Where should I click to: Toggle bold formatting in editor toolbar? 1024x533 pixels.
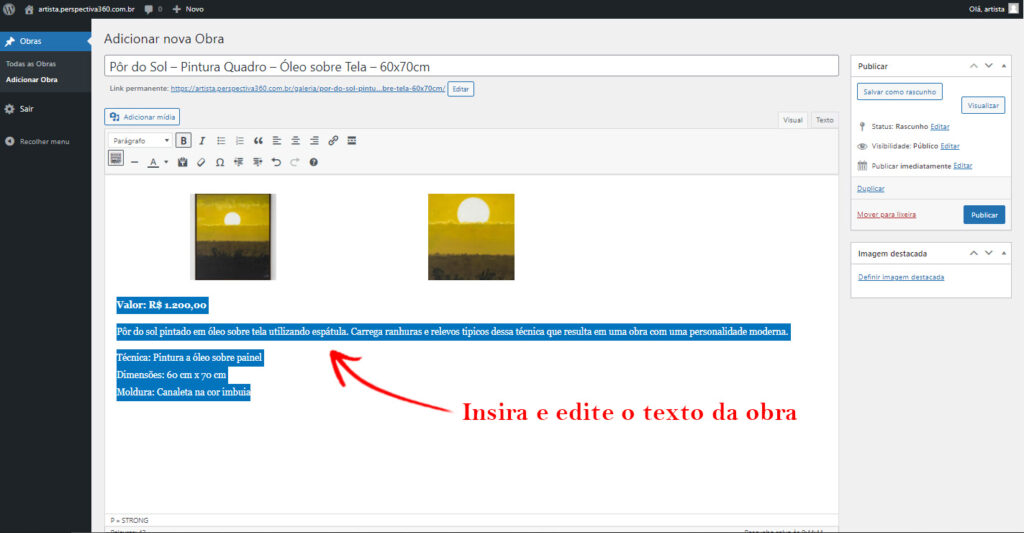pyautogui.click(x=184, y=140)
